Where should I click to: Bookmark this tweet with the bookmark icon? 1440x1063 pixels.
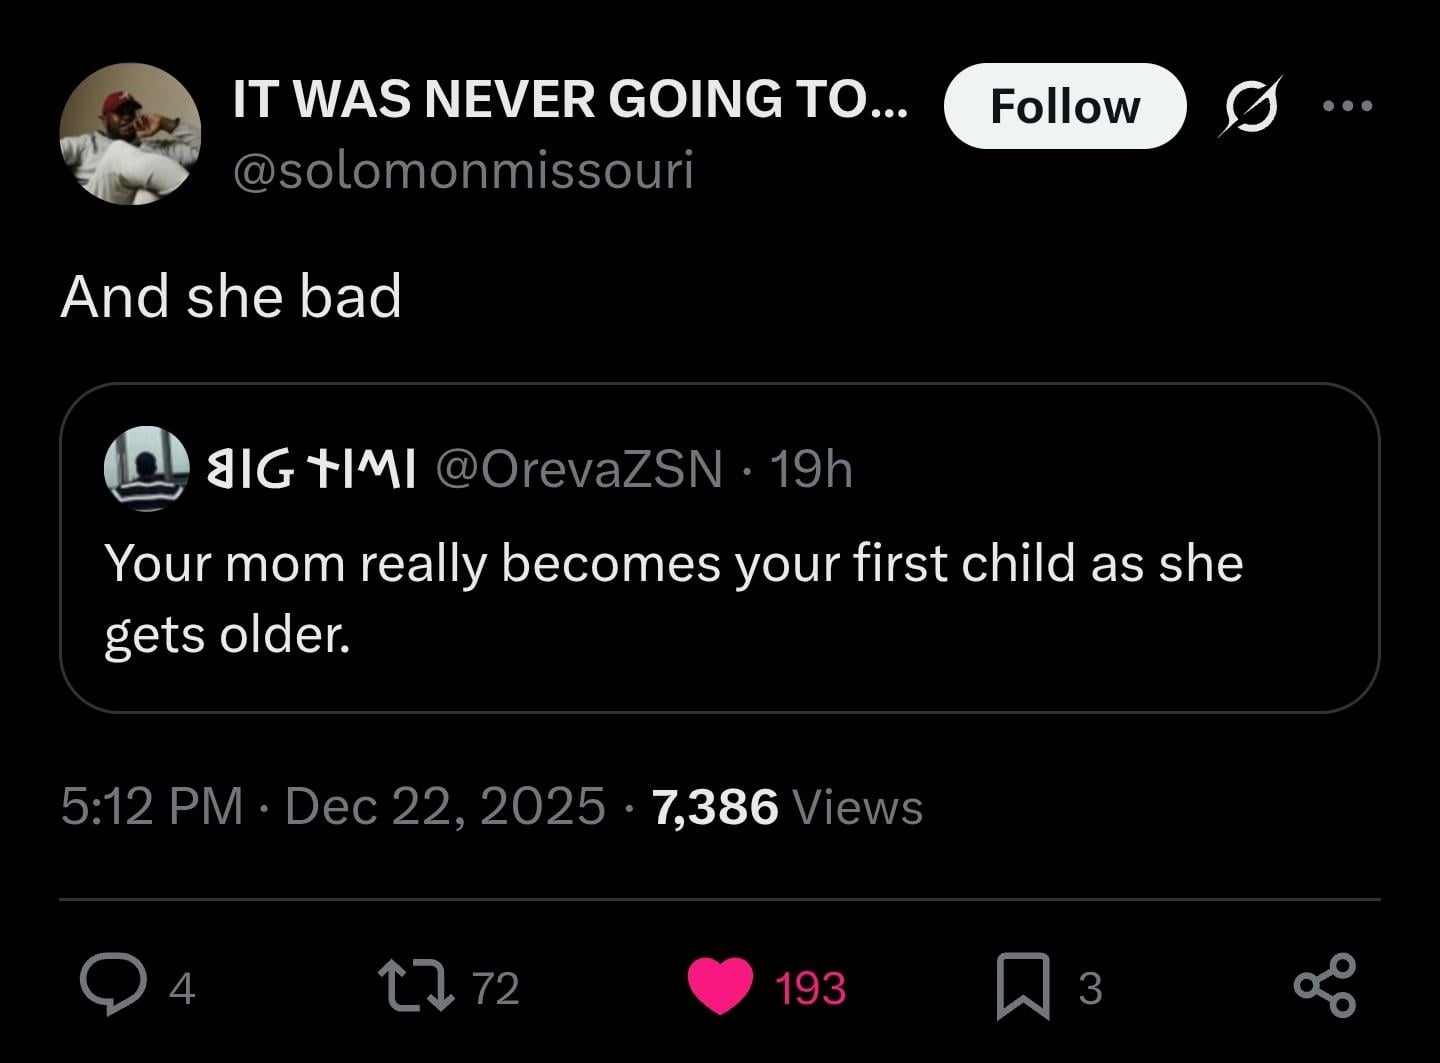[1023, 986]
